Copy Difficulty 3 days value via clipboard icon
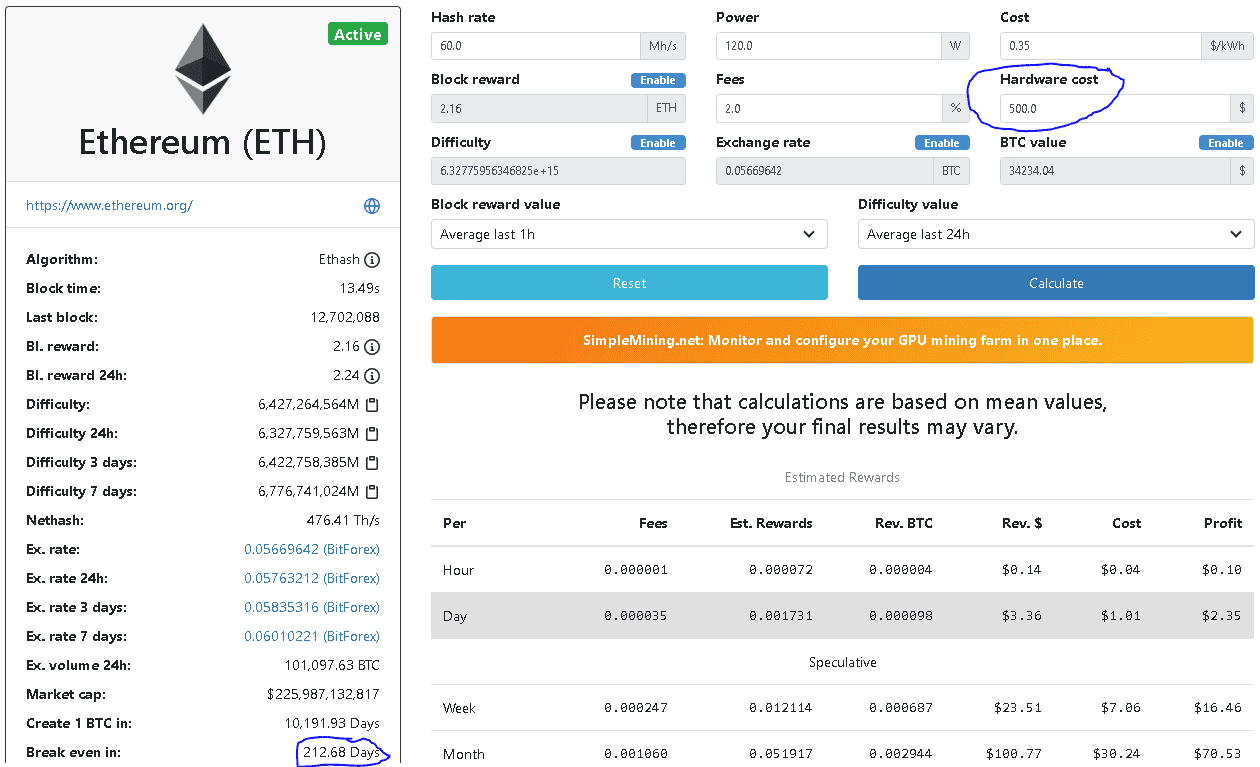The image size is (1260, 767). 372,463
